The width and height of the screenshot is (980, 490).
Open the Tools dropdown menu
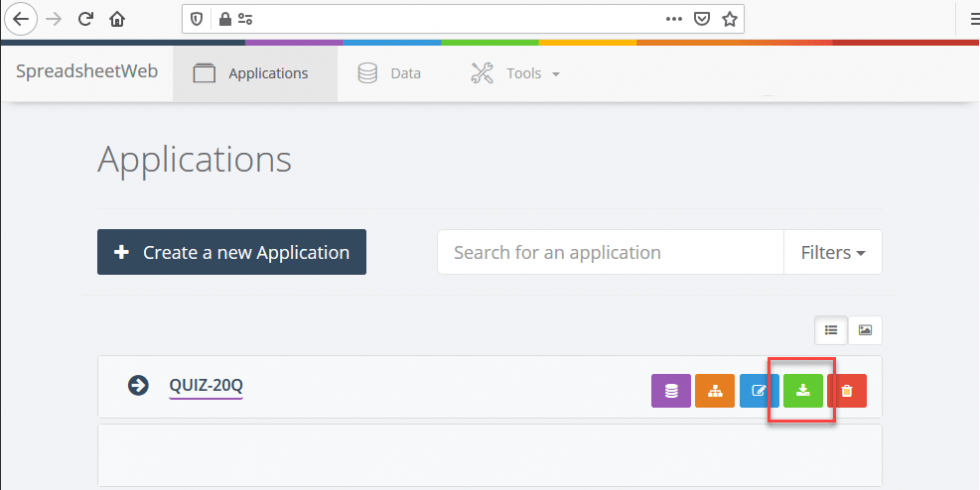[x=515, y=73]
